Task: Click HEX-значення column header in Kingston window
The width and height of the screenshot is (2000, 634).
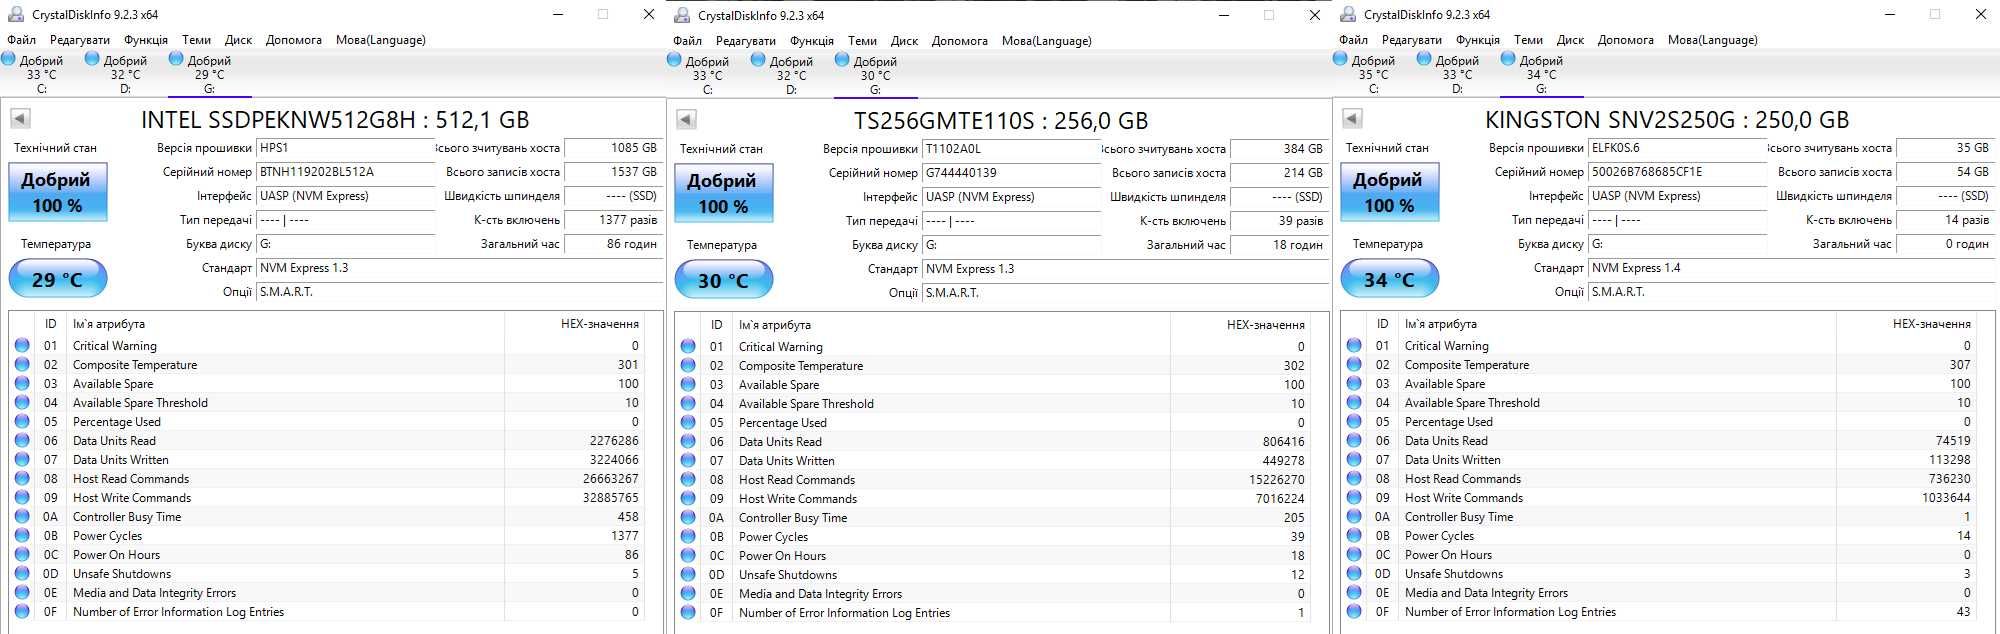Action: coord(1906,324)
